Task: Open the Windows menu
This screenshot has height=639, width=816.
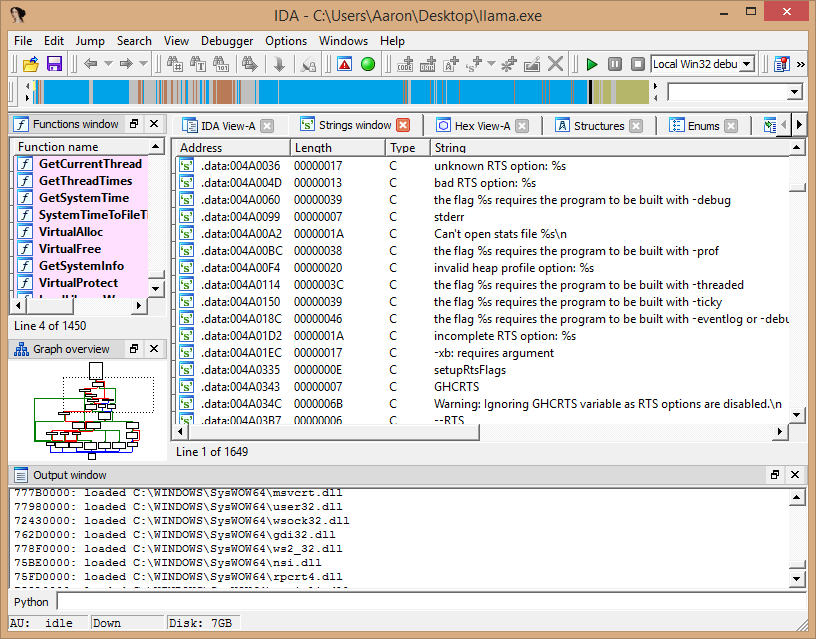Action: coord(343,41)
